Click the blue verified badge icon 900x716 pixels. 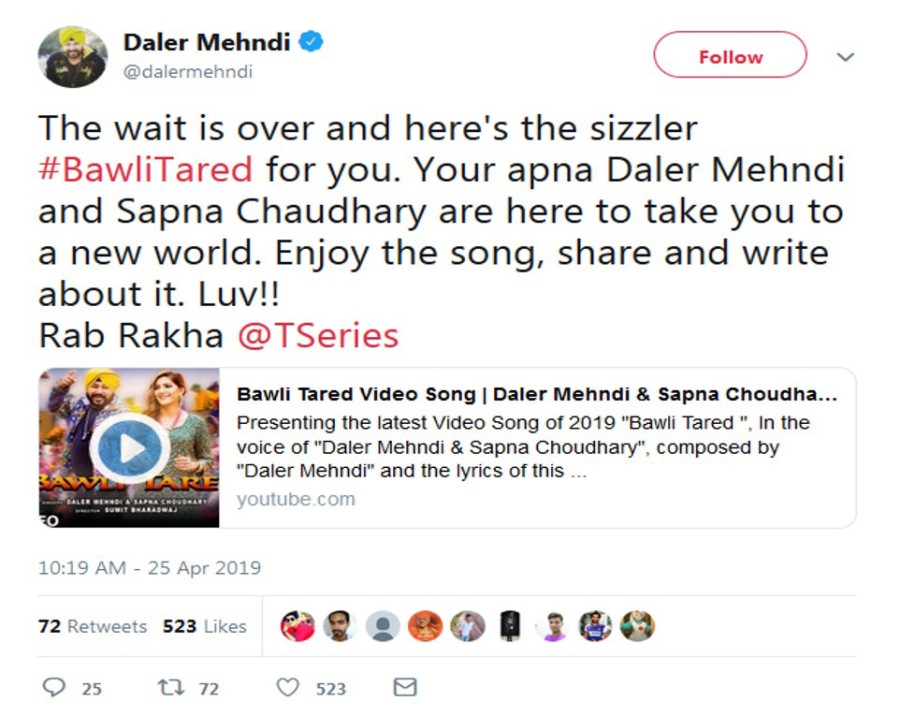313,43
